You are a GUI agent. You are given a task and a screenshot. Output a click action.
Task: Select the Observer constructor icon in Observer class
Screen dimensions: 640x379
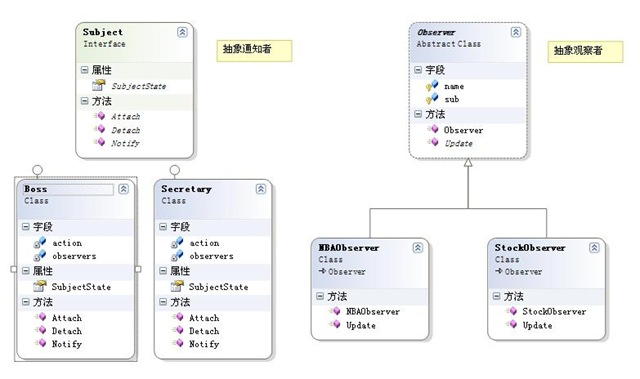pos(433,129)
